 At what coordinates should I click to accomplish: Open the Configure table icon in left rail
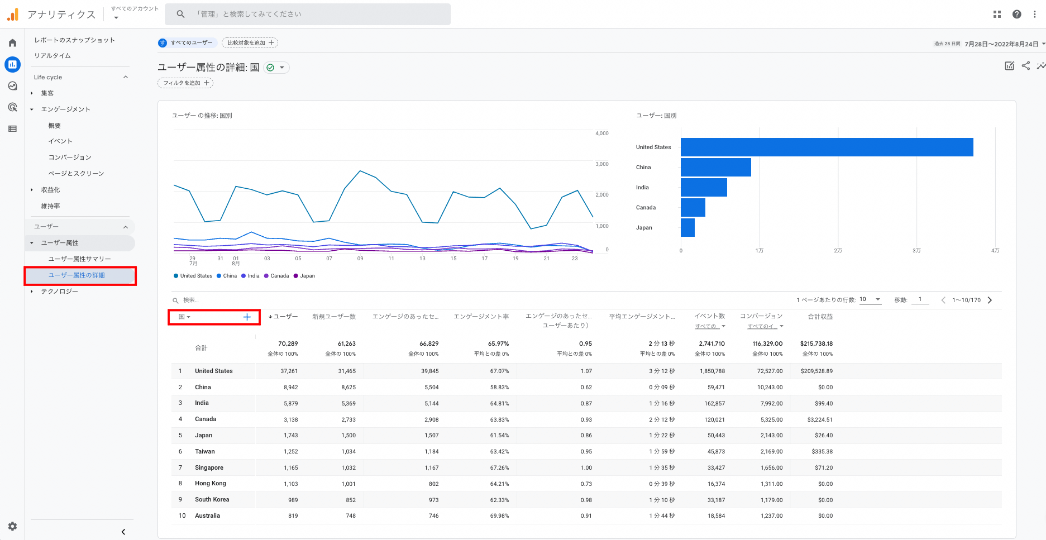coord(12,129)
